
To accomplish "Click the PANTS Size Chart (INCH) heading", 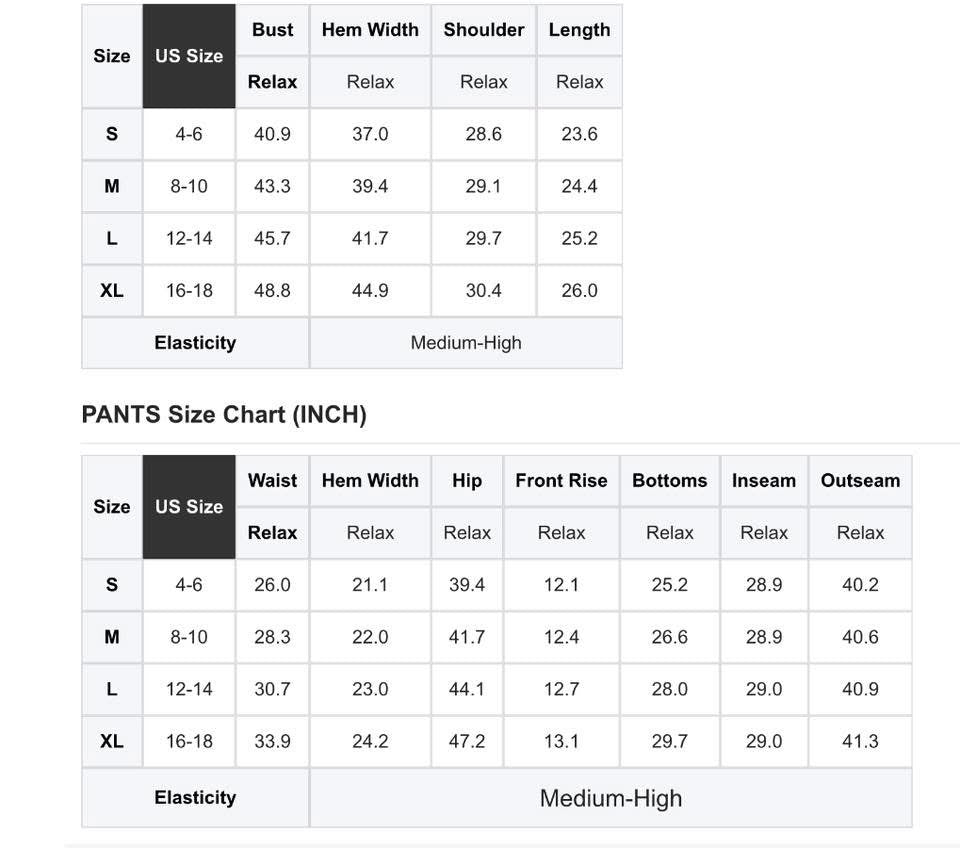I will (x=224, y=415).
